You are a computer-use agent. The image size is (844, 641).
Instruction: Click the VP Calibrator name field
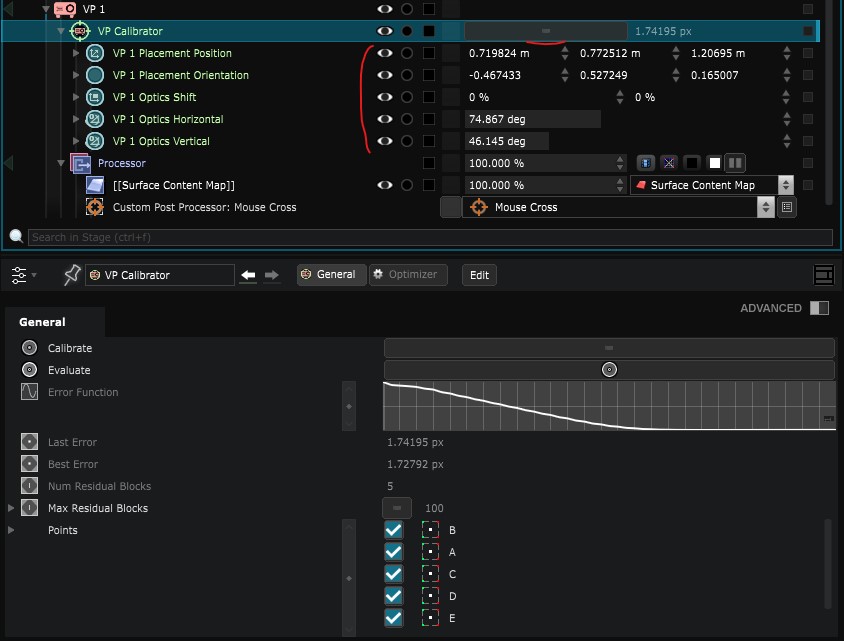[x=160, y=275]
